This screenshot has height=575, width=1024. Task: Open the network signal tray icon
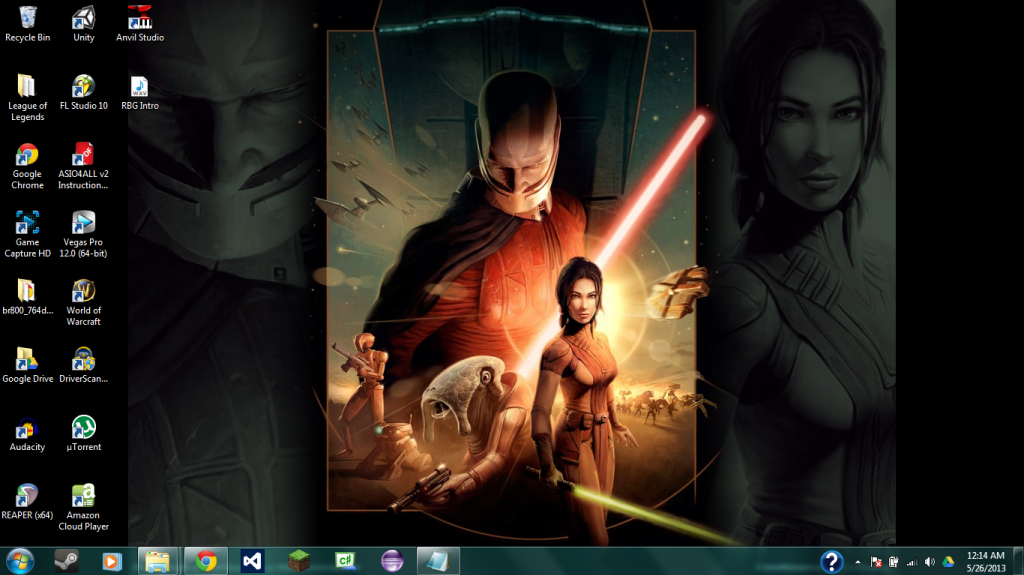[912, 562]
